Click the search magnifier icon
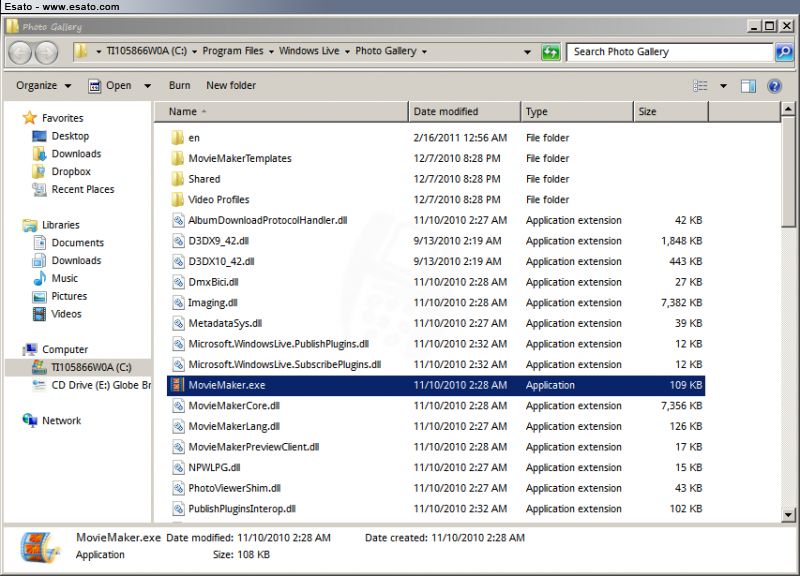Image resolution: width=800 pixels, height=576 pixels. pos(784,52)
